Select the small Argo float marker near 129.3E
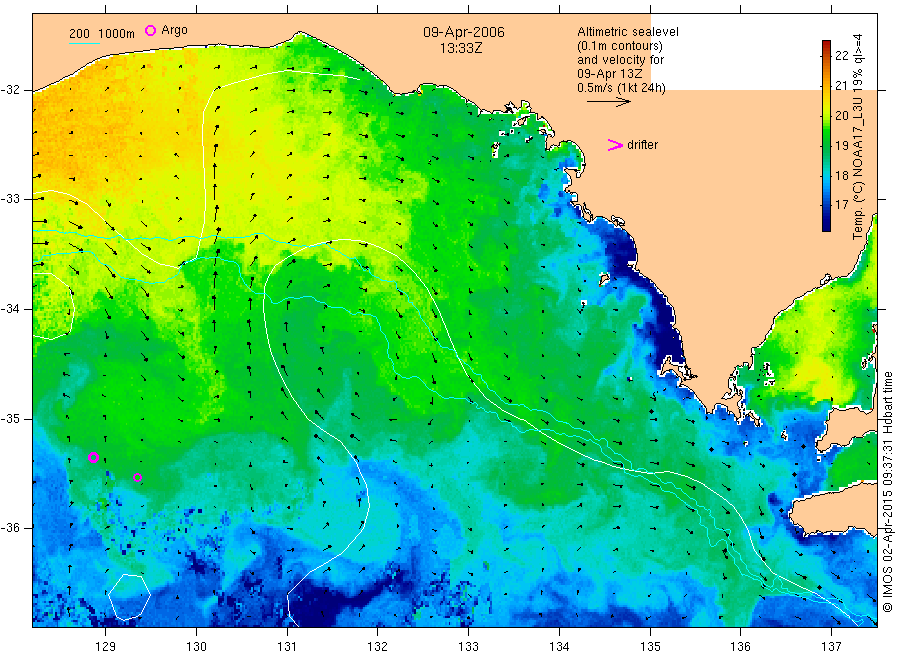 pyautogui.click(x=137, y=477)
